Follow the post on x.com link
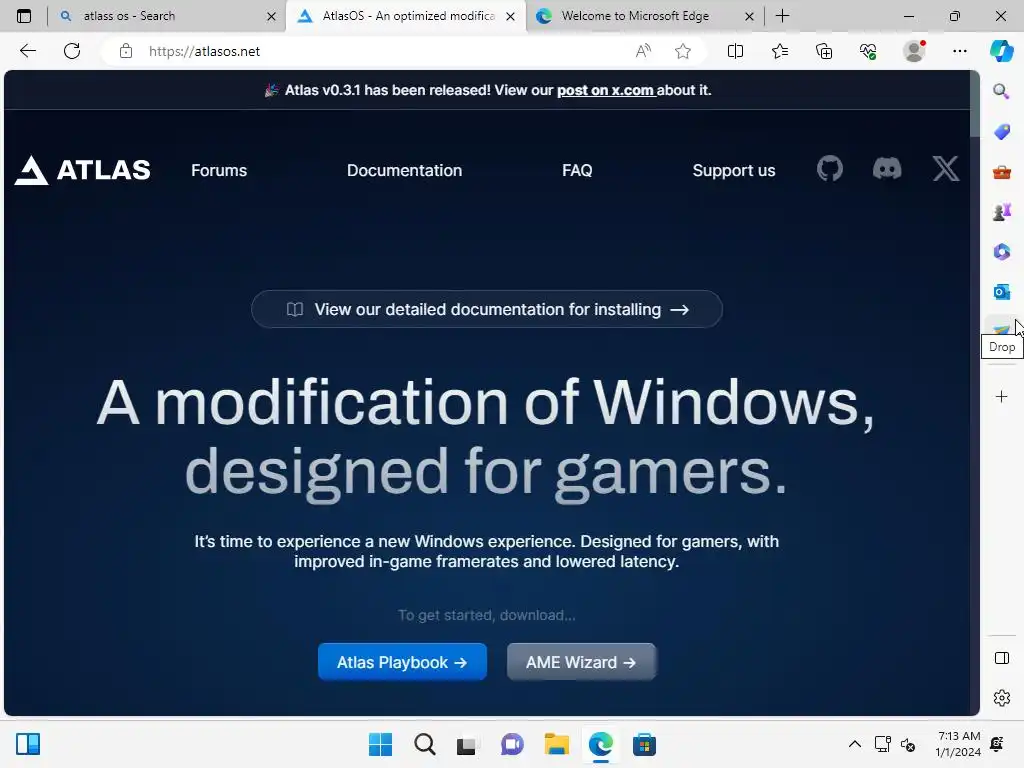1024x768 pixels. 605,90
